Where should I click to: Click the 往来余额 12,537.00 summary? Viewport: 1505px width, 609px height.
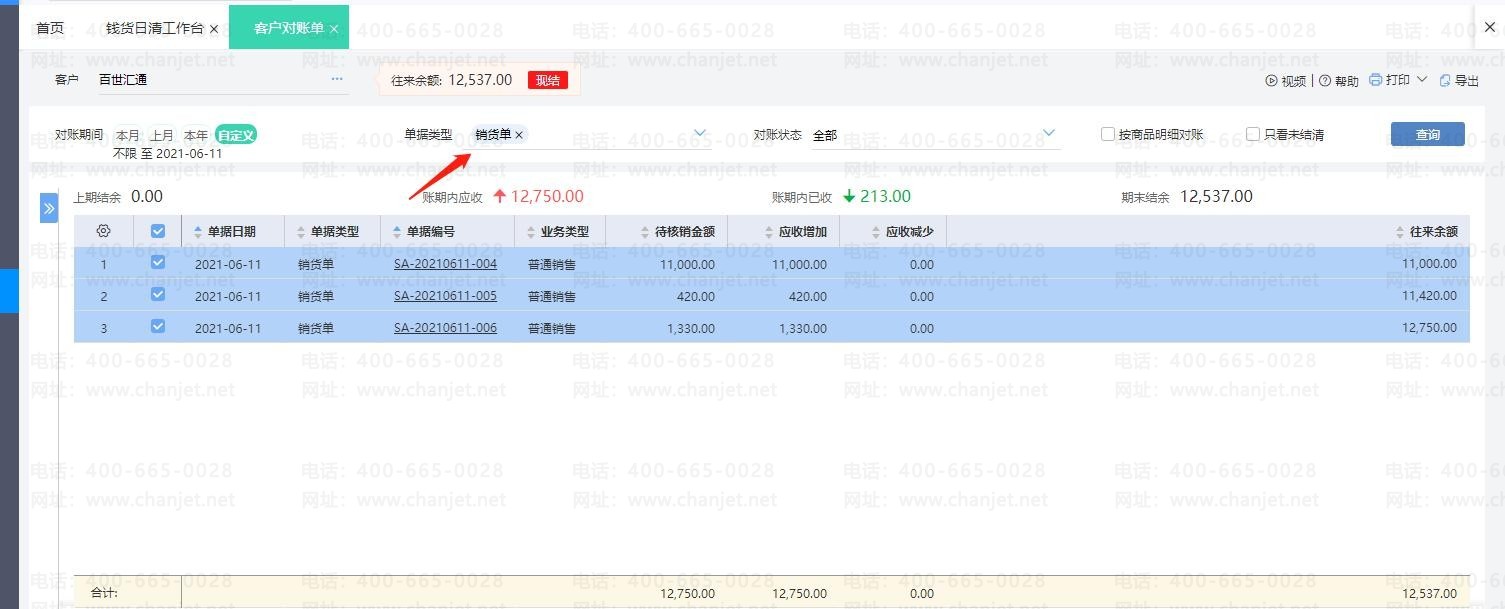1430,594
